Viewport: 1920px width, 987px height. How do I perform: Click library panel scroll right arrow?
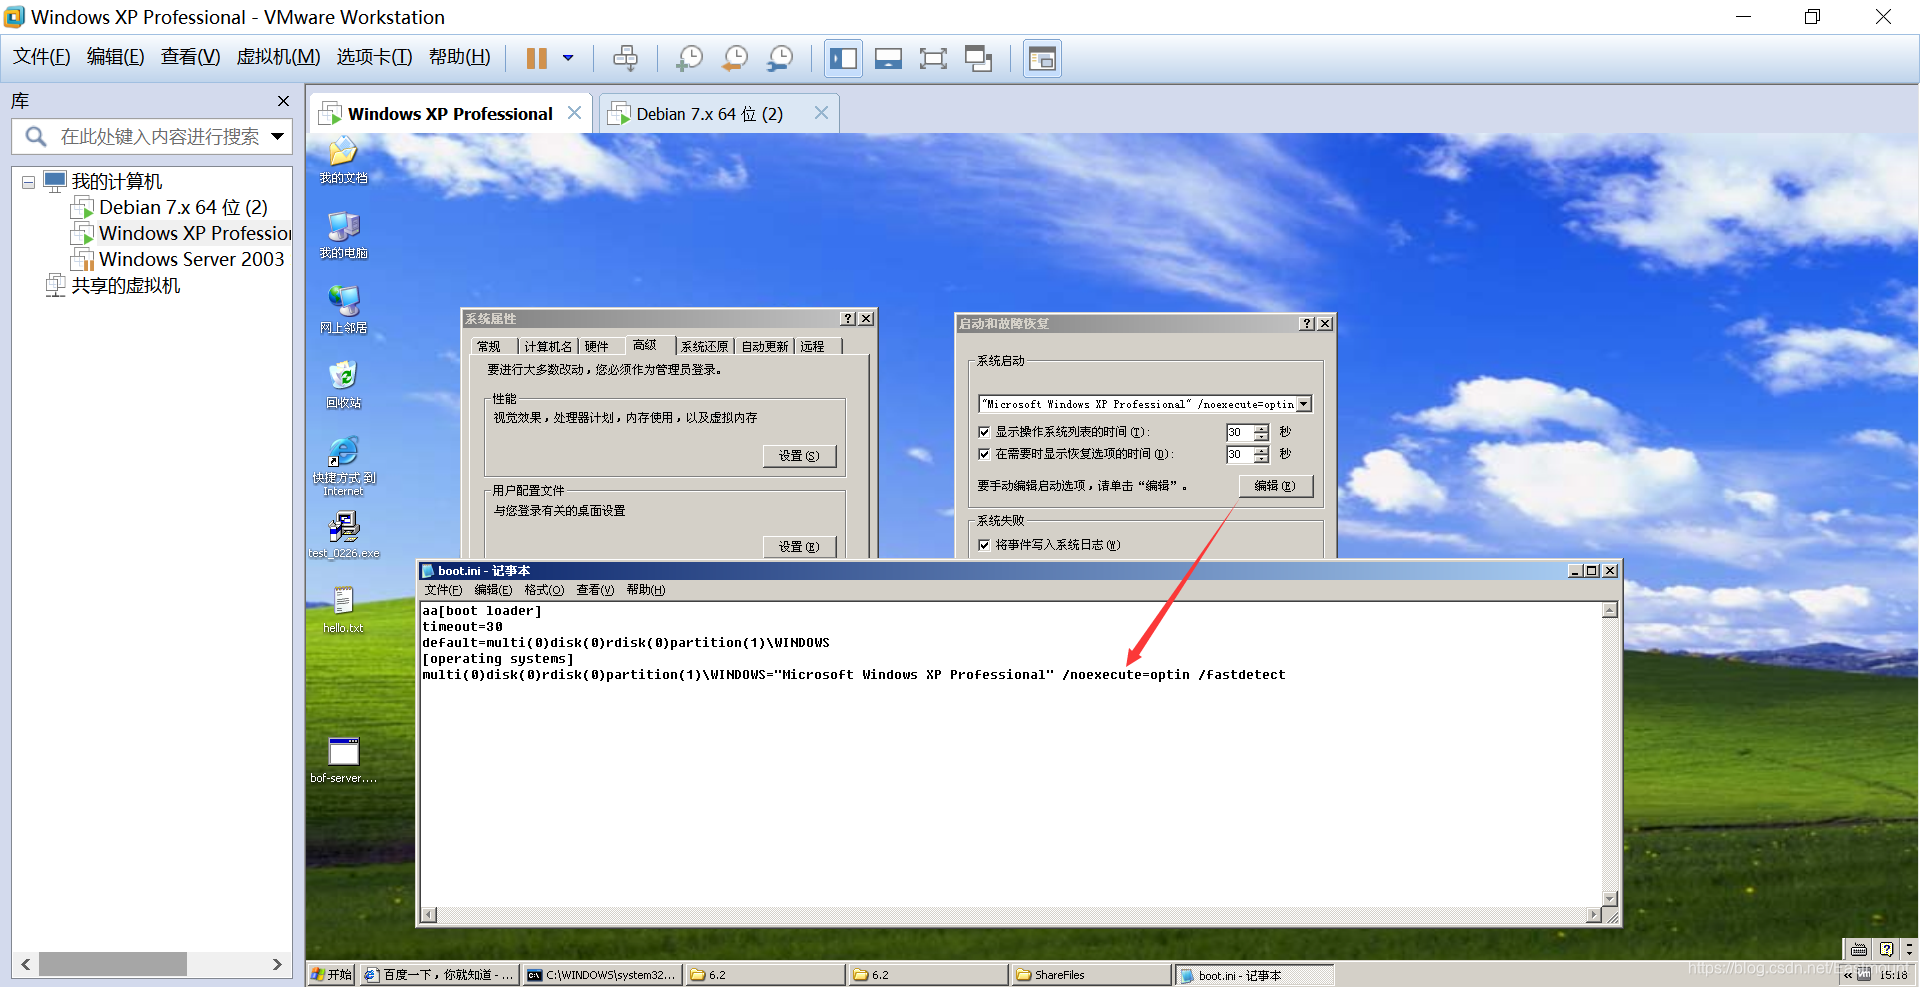coord(277,964)
